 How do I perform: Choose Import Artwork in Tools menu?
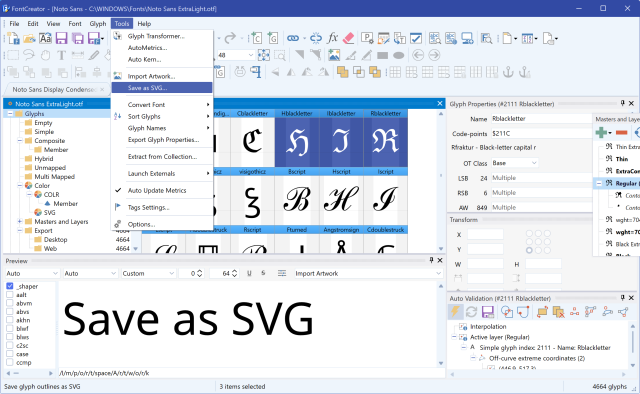click(x=162, y=76)
